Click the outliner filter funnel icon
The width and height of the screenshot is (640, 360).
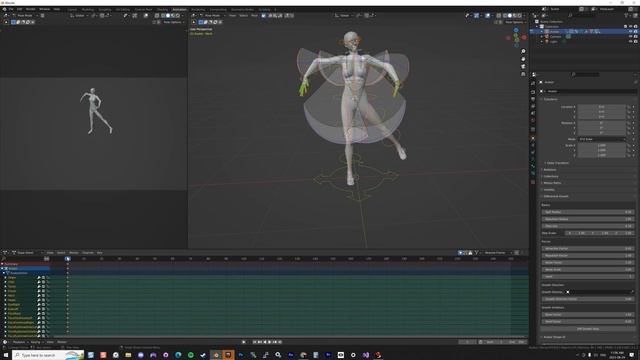tap(626, 16)
